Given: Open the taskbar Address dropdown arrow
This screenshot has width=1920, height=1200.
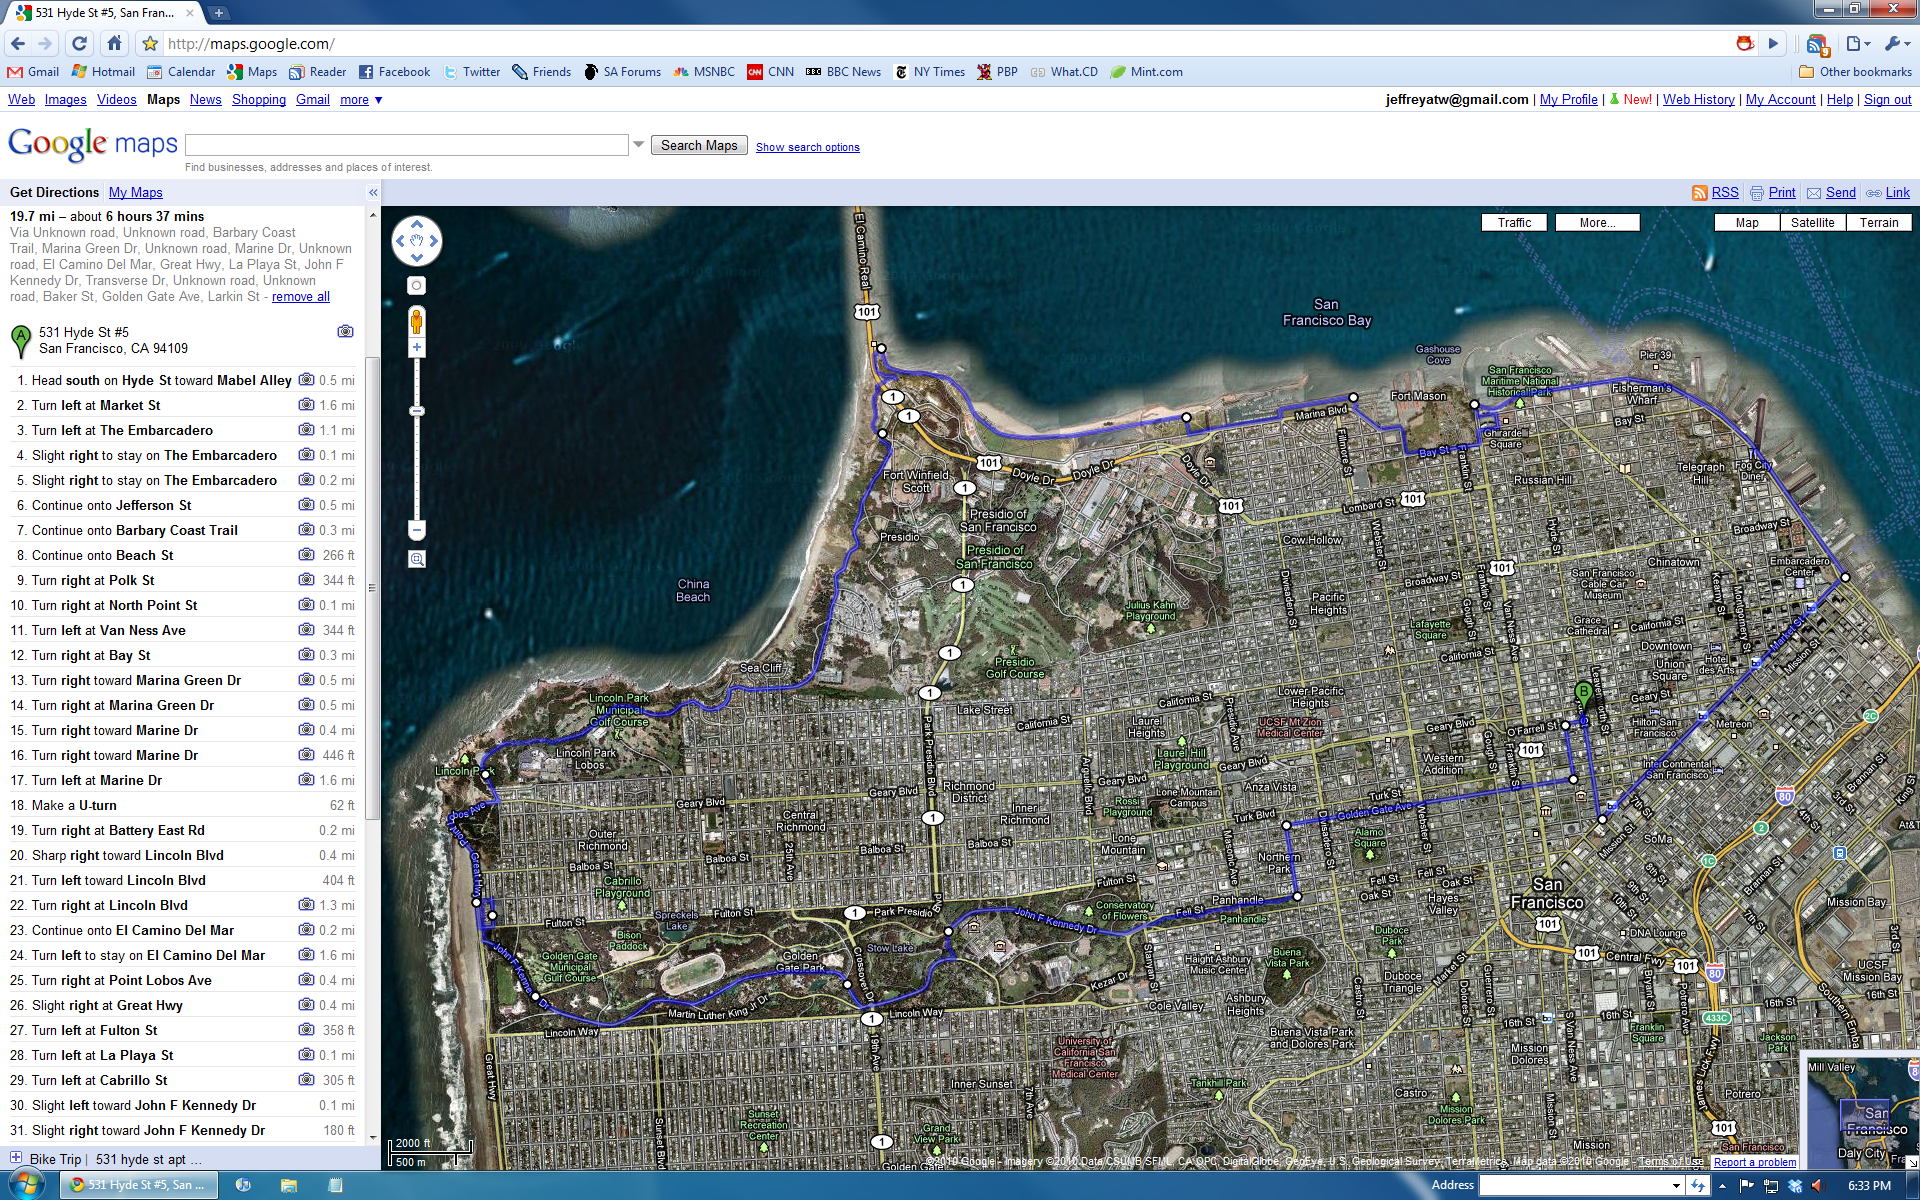Looking at the screenshot, I should click(1676, 1185).
